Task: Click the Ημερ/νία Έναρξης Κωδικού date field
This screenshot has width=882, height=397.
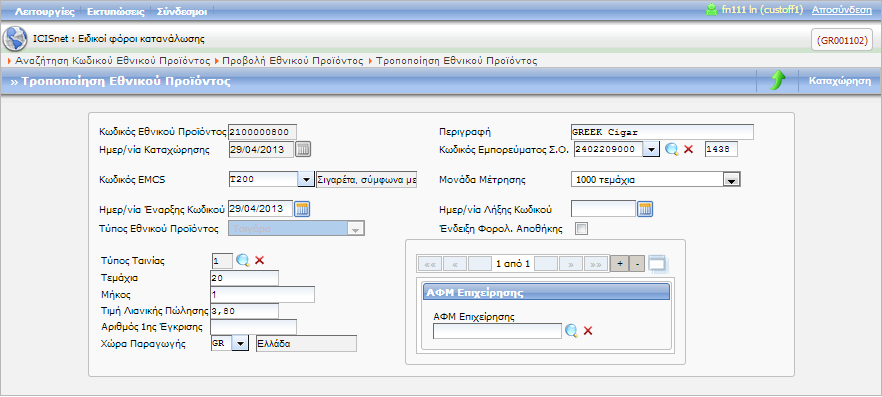Action: (260, 209)
